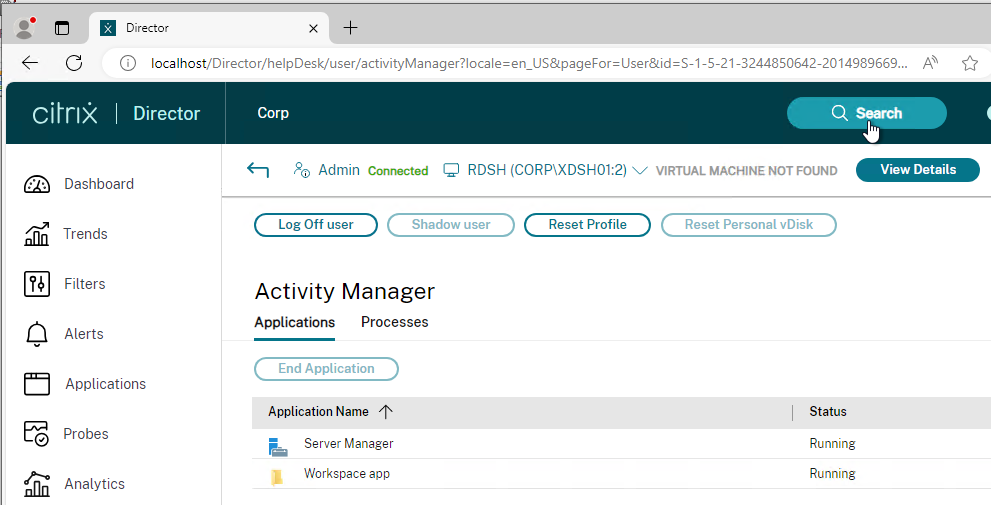Image resolution: width=991 pixels, height=505 pixels.
Task: Open the Dashboard gauge icon
Action: [x=37, y=184]
